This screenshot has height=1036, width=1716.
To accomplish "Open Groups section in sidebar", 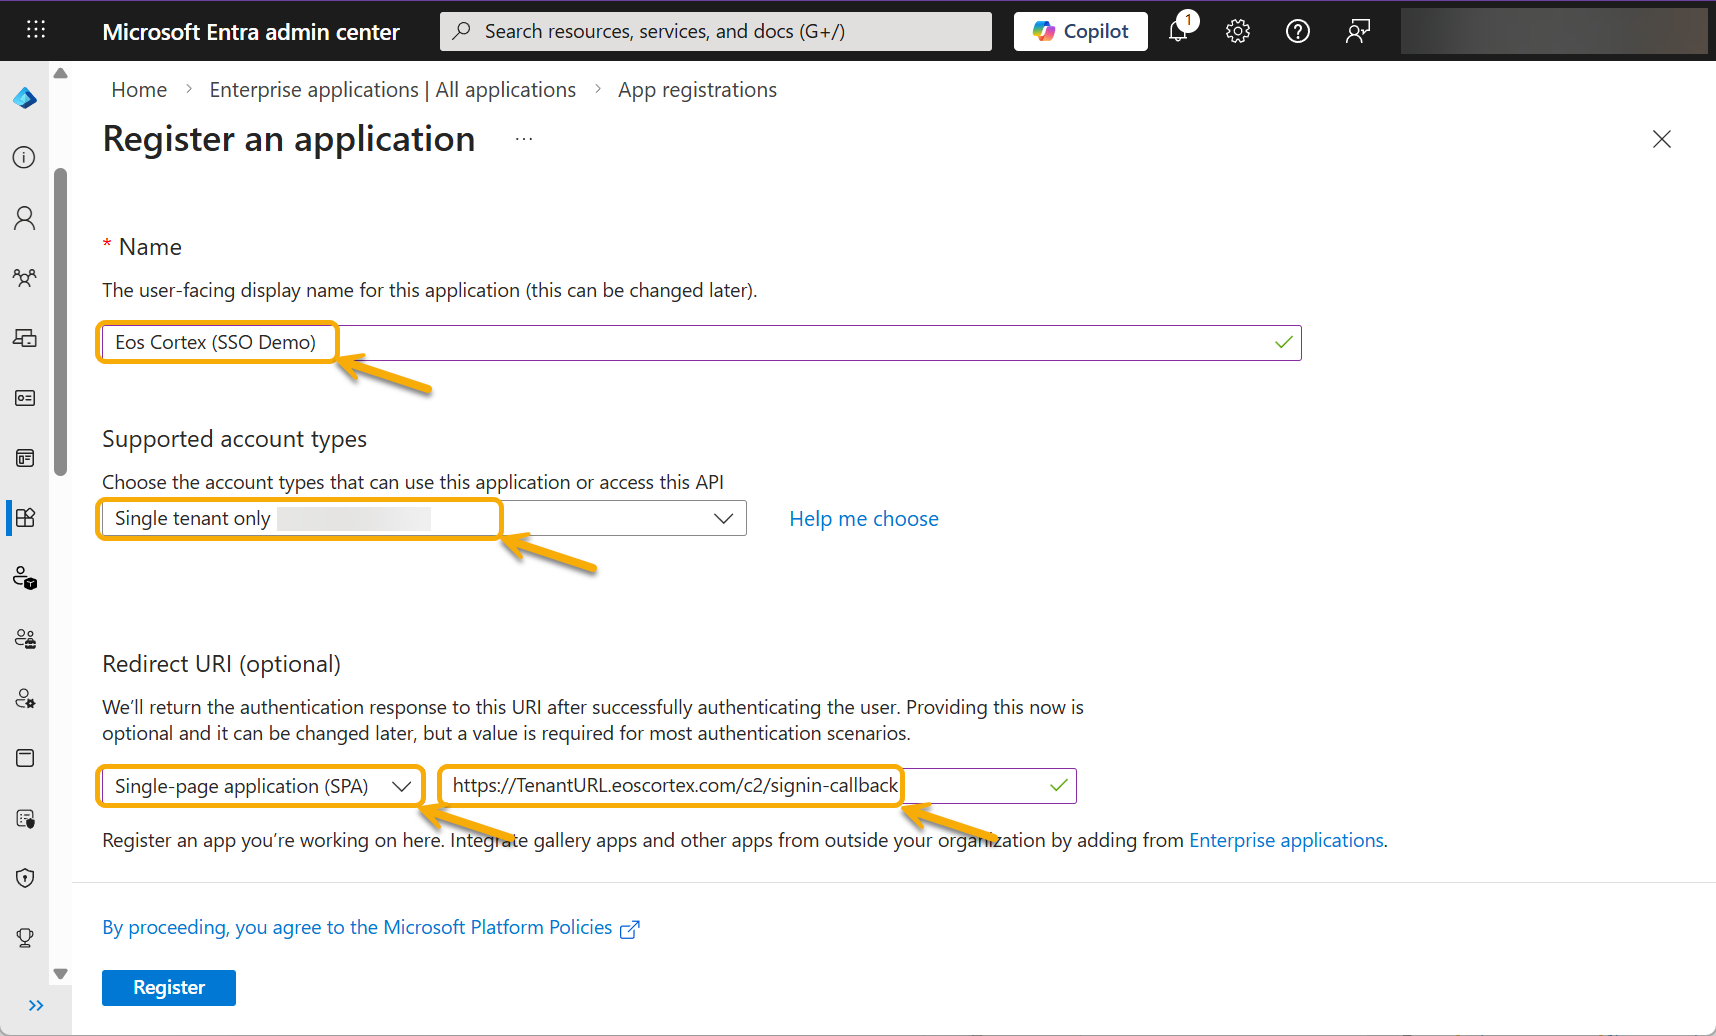I will pos(24,278).
